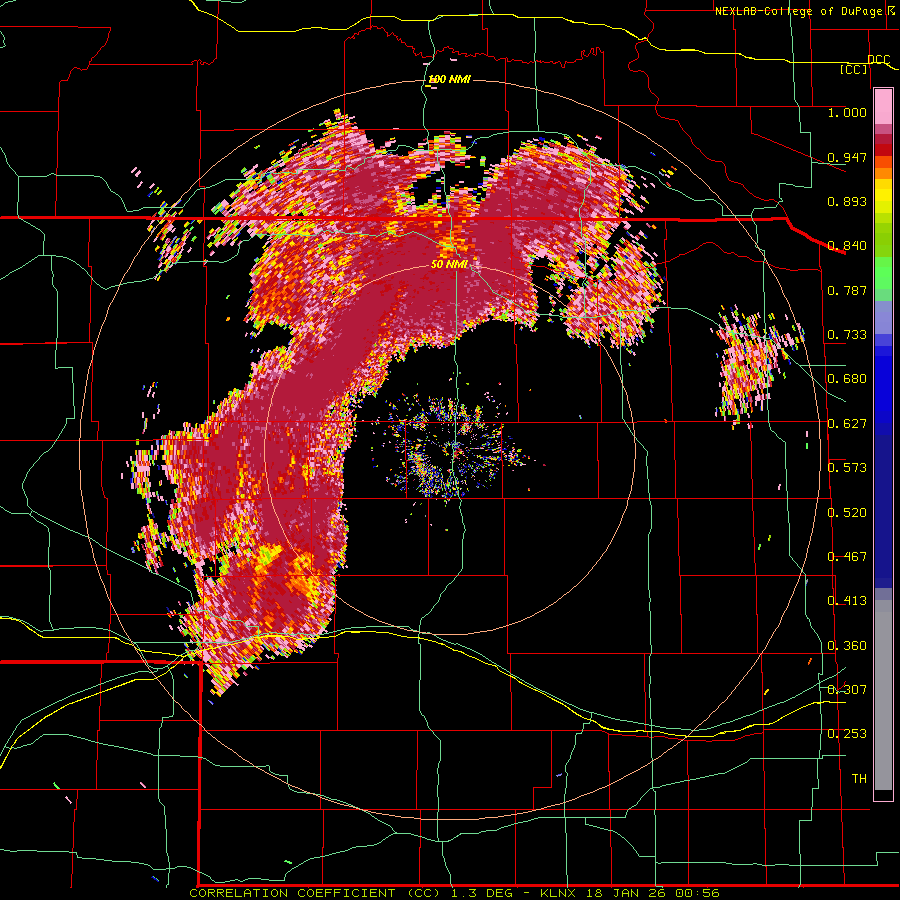Viewport: 900px width, 900px height.
Task: Click the 18 JAN 26 date text
Action: tap(625, 893)
